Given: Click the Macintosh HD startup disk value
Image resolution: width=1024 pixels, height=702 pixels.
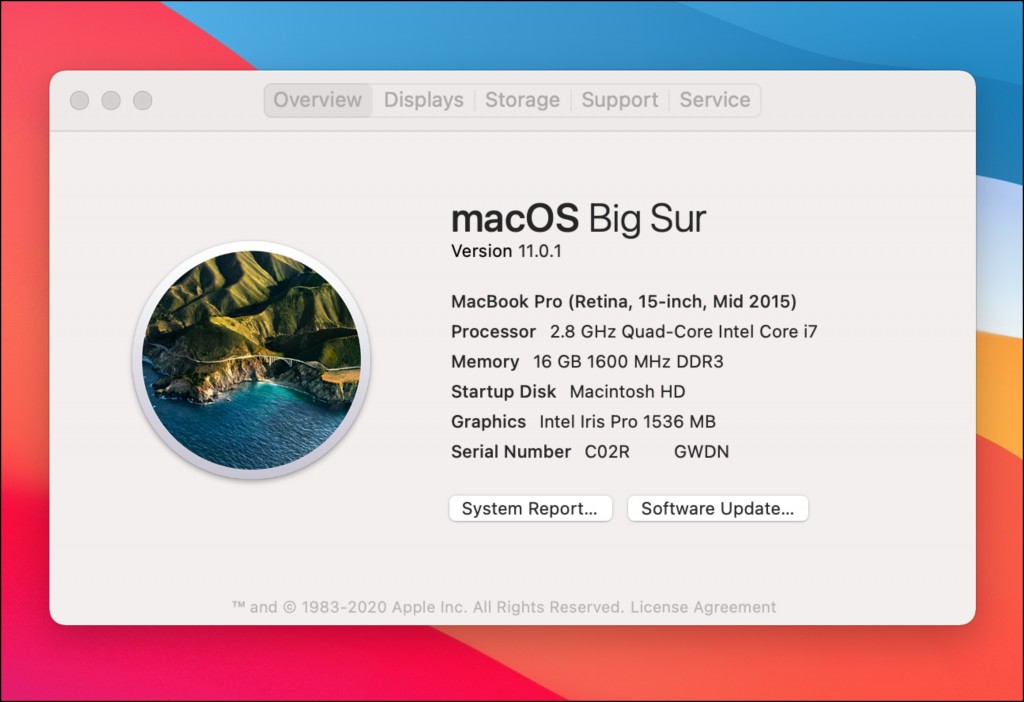Looking at the screenshot, I should [x=628, y=392].
